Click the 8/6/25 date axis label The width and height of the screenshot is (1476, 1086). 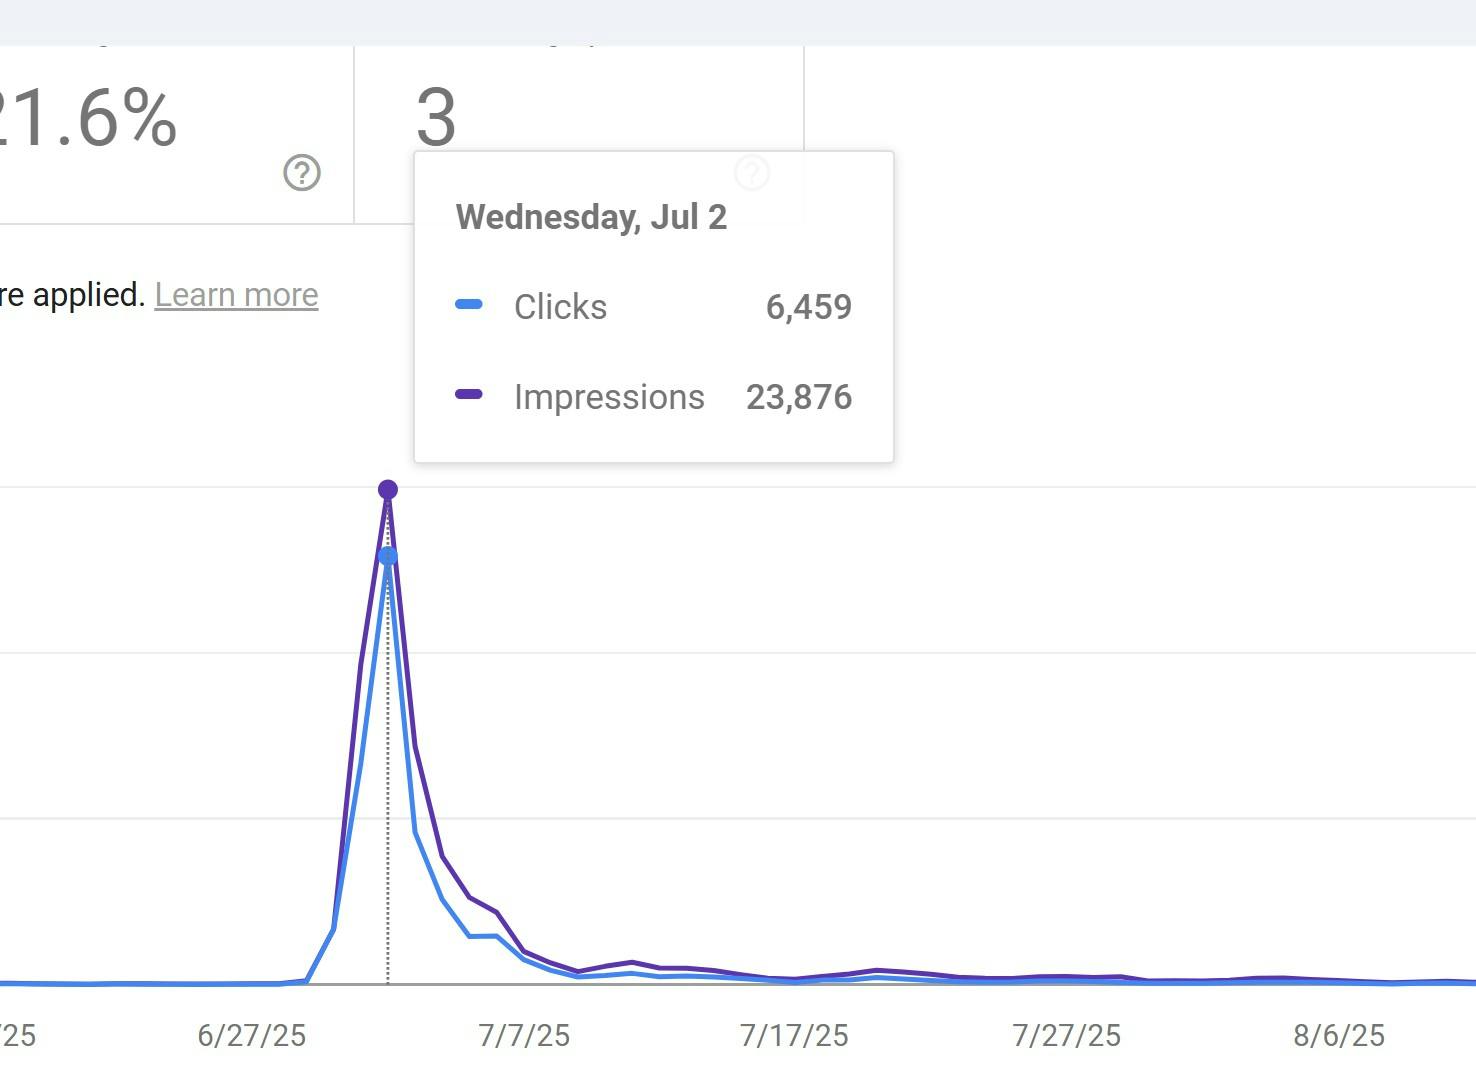[x=1339, y=1035]
